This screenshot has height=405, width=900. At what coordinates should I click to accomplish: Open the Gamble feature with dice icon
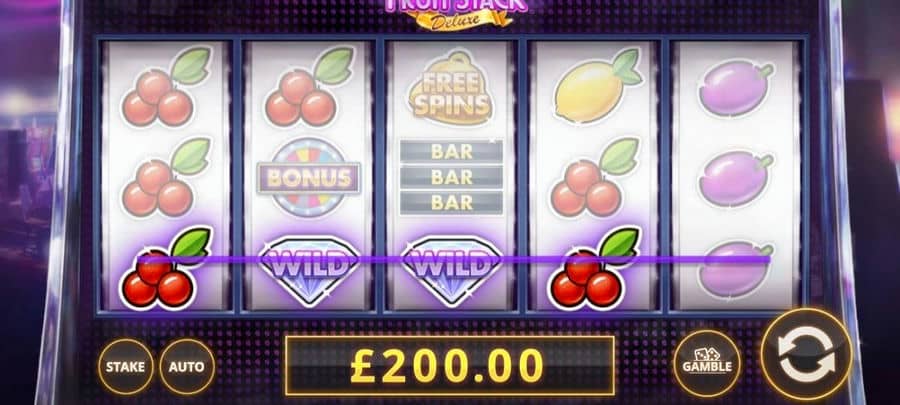(707, 363)
